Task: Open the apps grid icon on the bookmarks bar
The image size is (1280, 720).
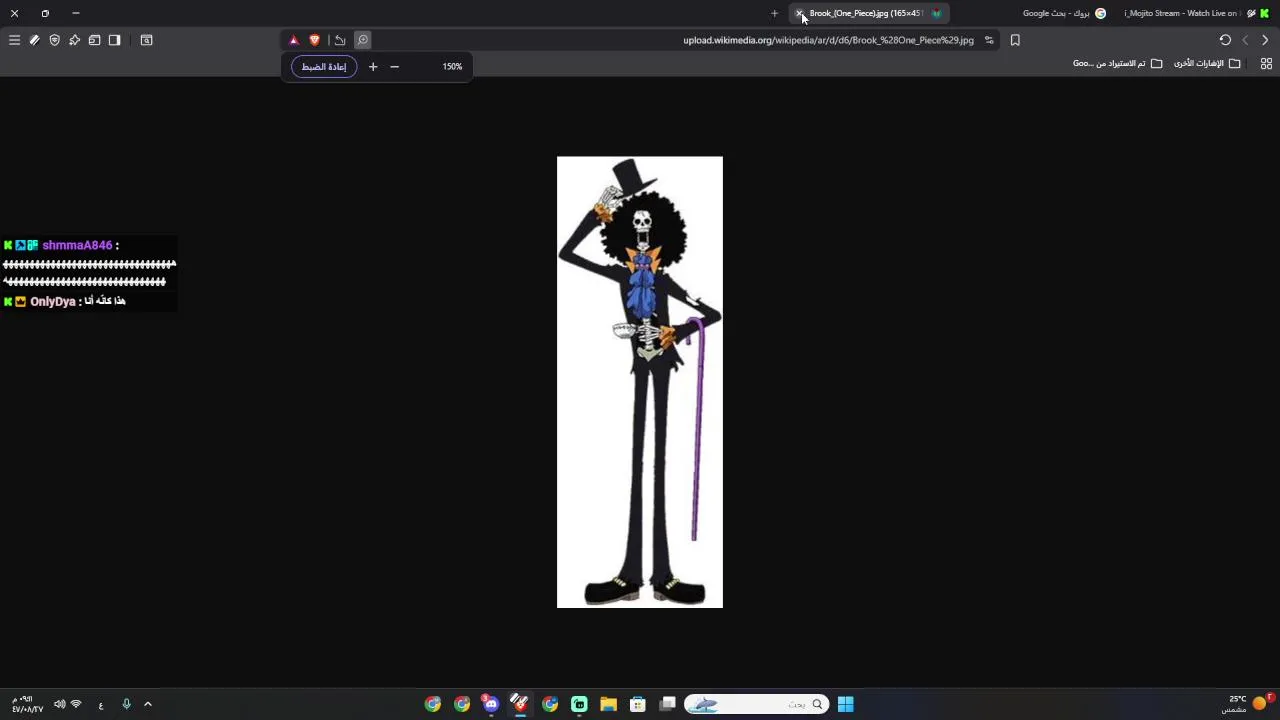Action: pos(1266,63)
